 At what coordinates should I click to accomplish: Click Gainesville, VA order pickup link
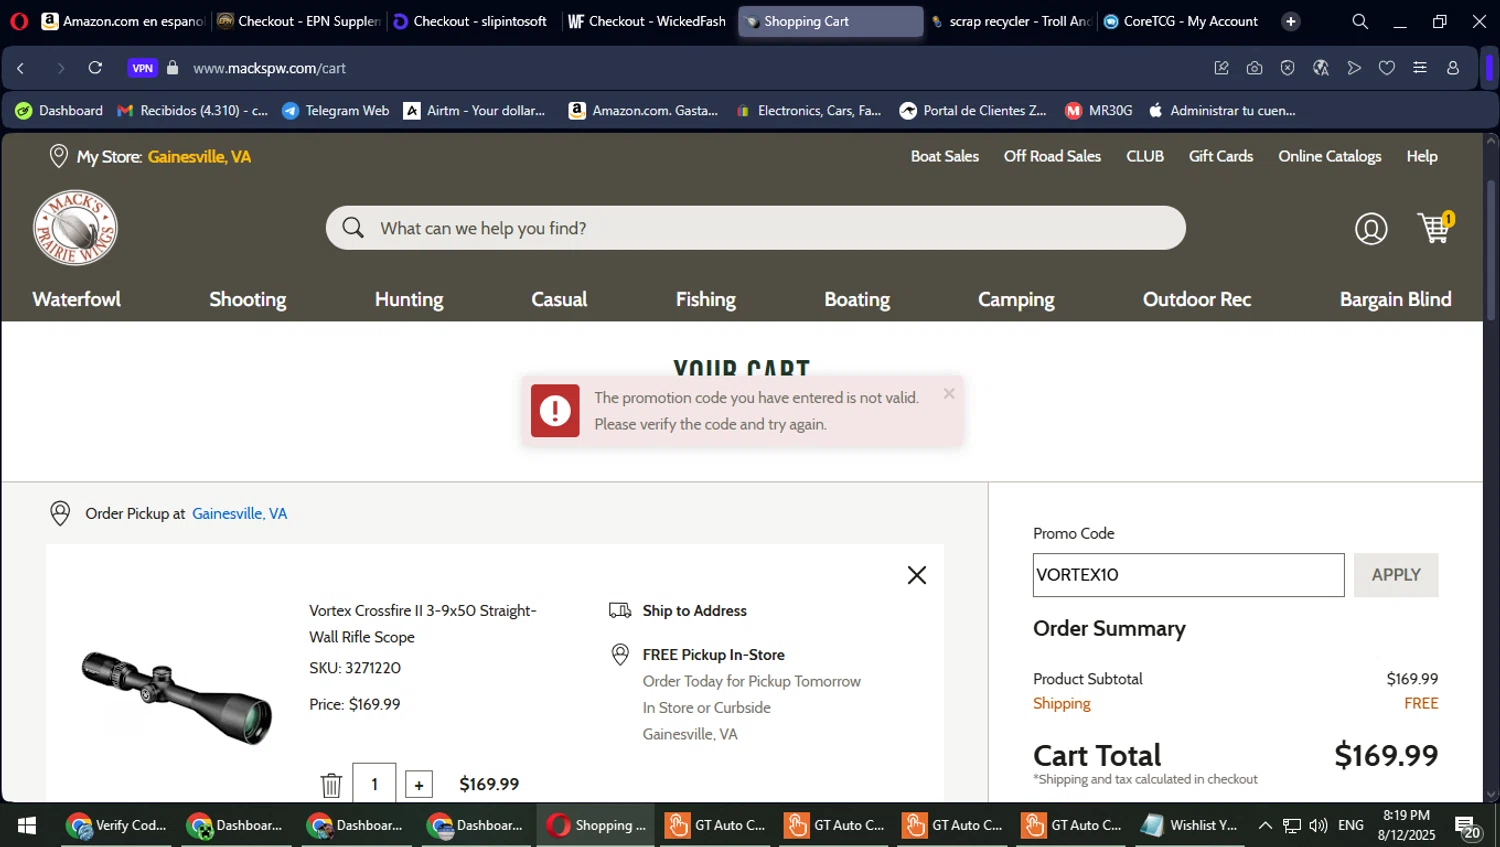click(x=239, y=513)
